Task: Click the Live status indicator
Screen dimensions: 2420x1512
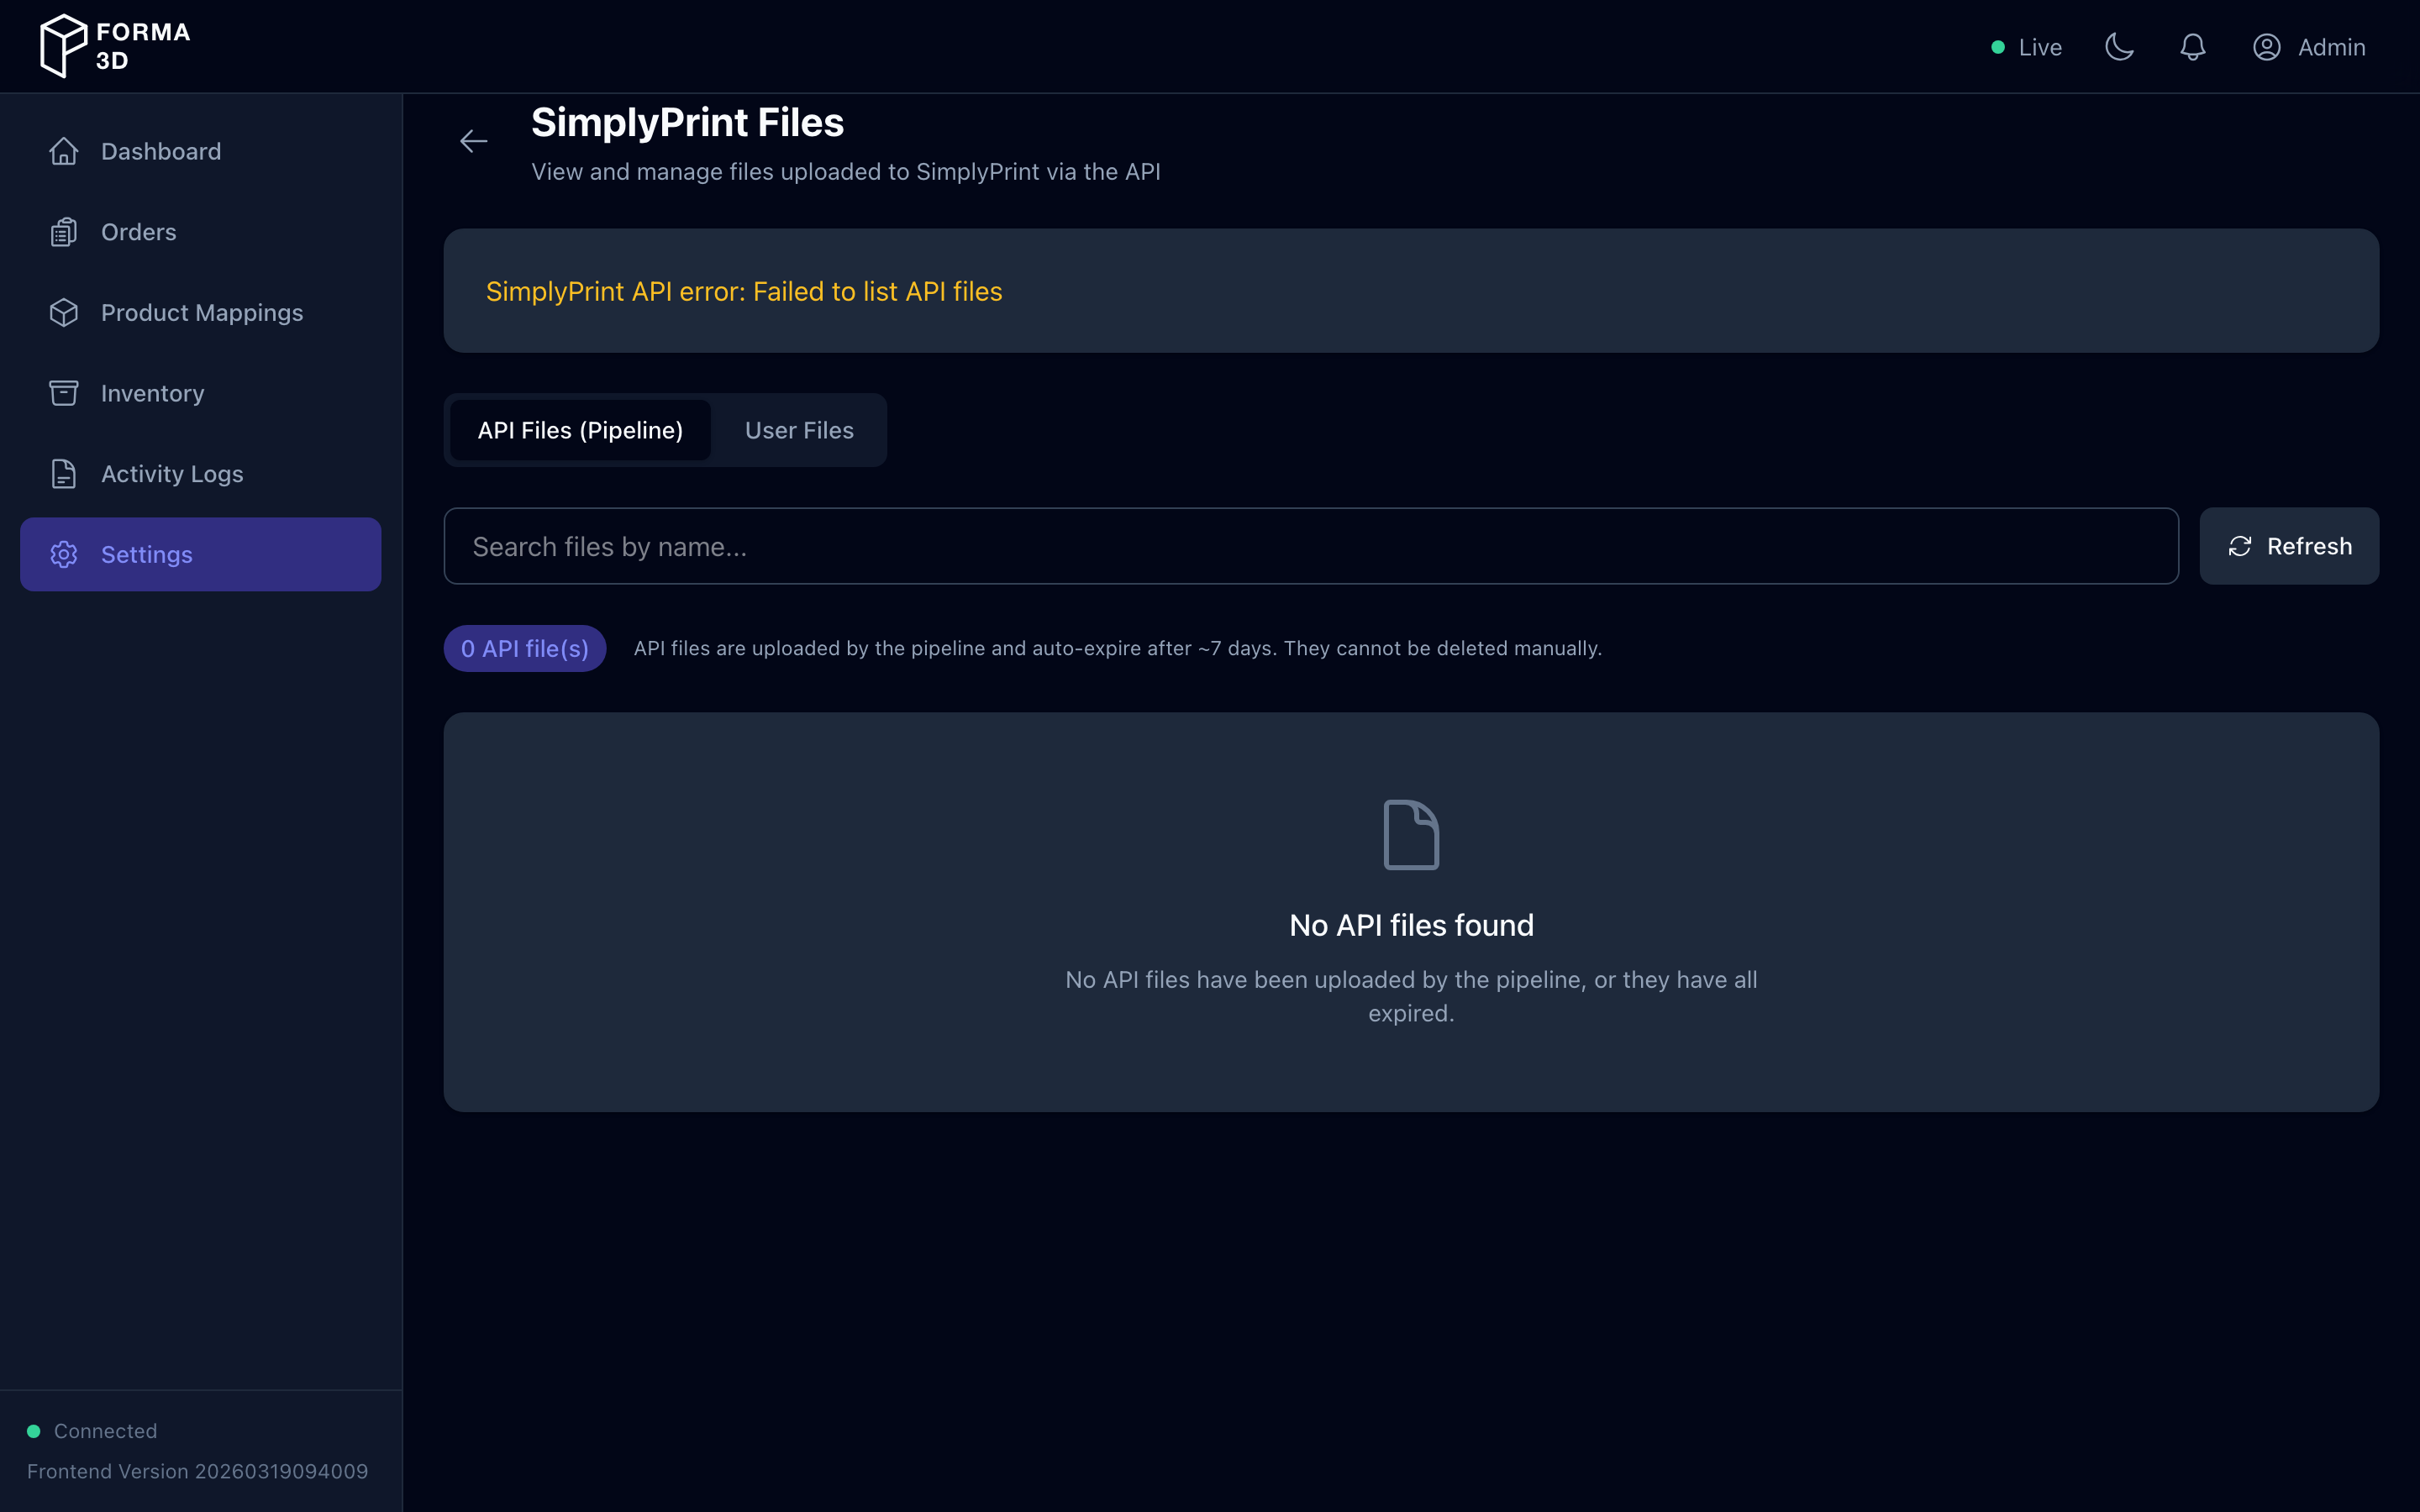Action: pos(2025,46)
